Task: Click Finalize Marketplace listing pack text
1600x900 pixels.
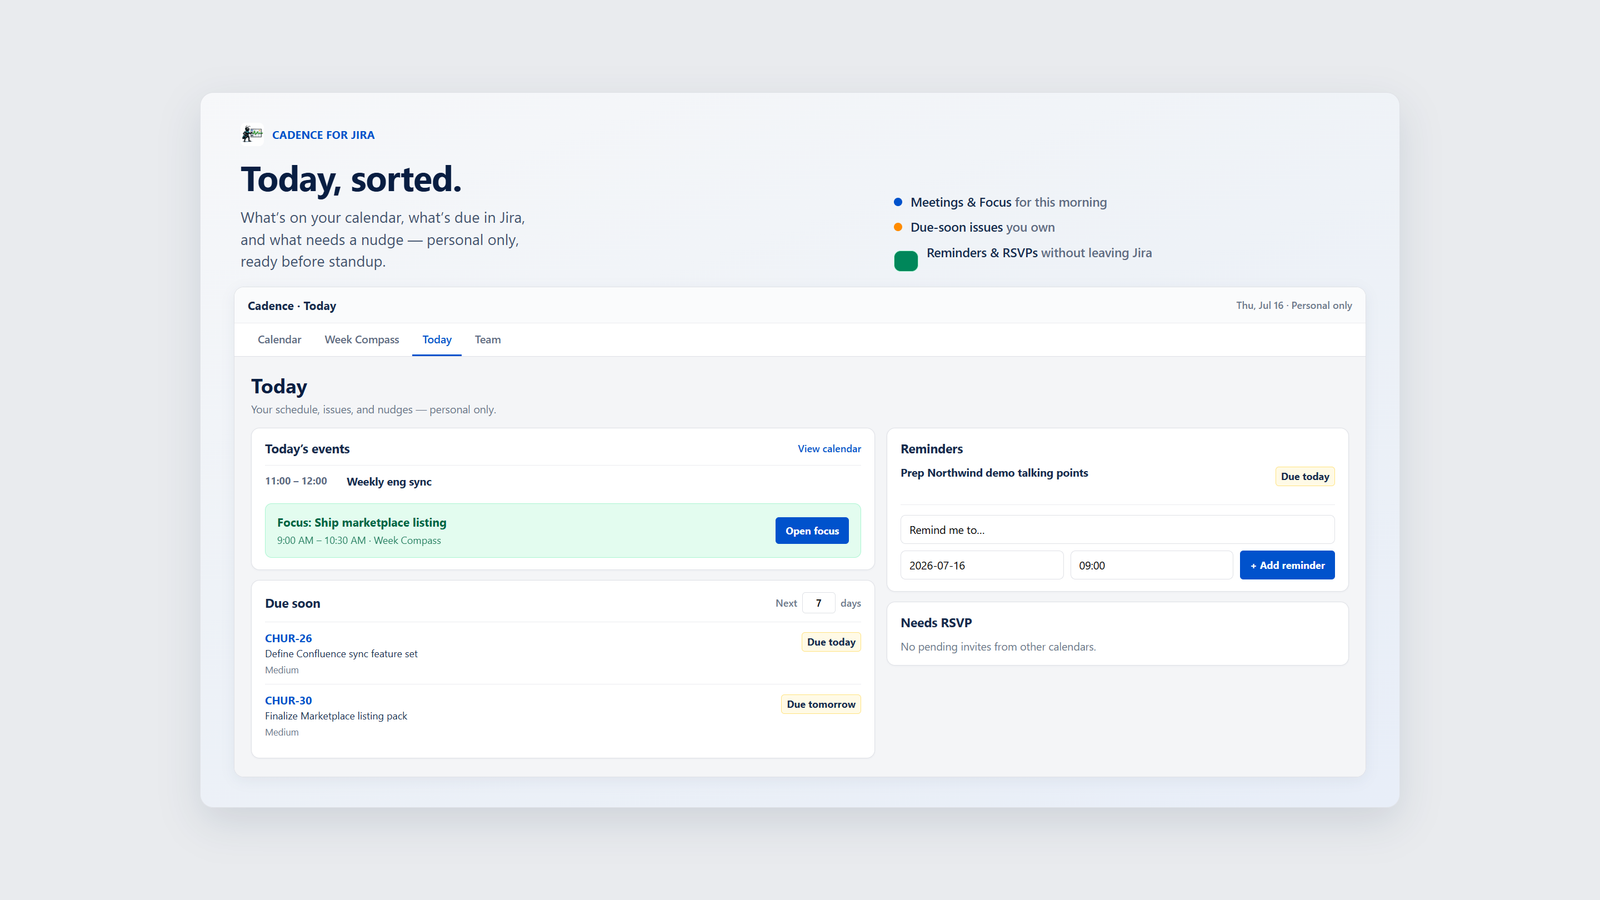Action: click(x=336, y=716)
